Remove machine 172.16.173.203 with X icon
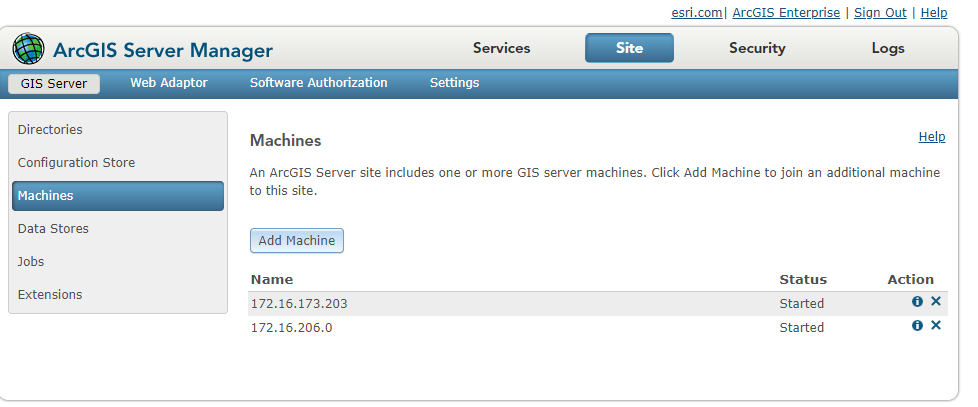 tap(936, 302)
